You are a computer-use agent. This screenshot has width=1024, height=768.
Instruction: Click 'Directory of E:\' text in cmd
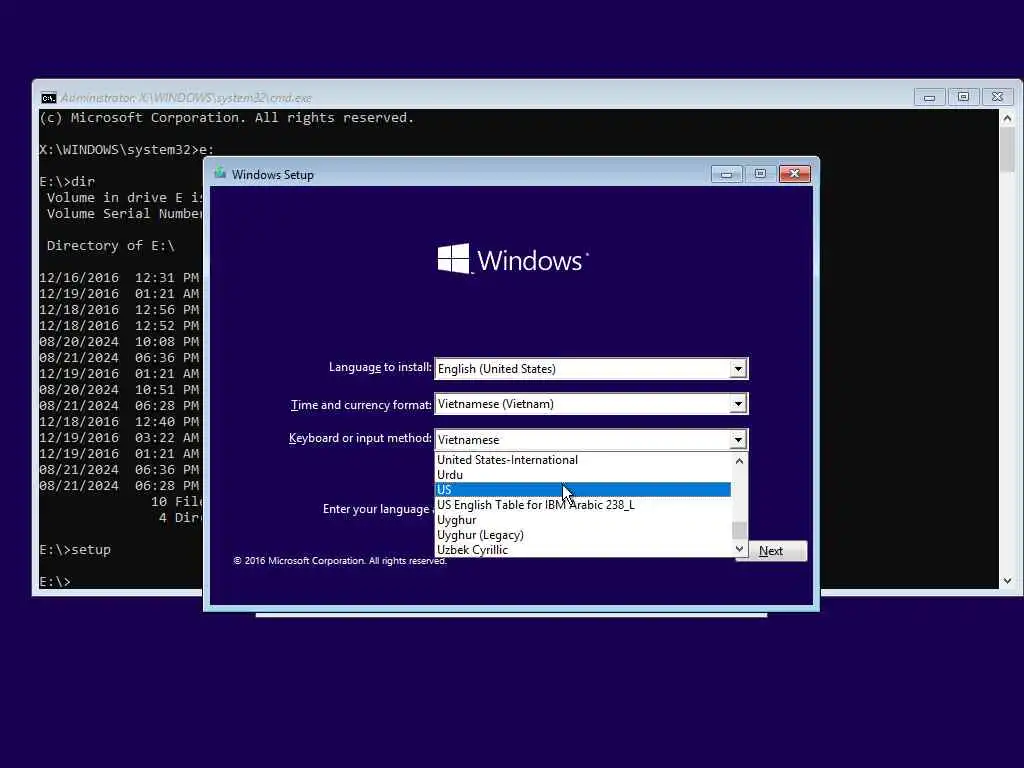pos(111,246)
